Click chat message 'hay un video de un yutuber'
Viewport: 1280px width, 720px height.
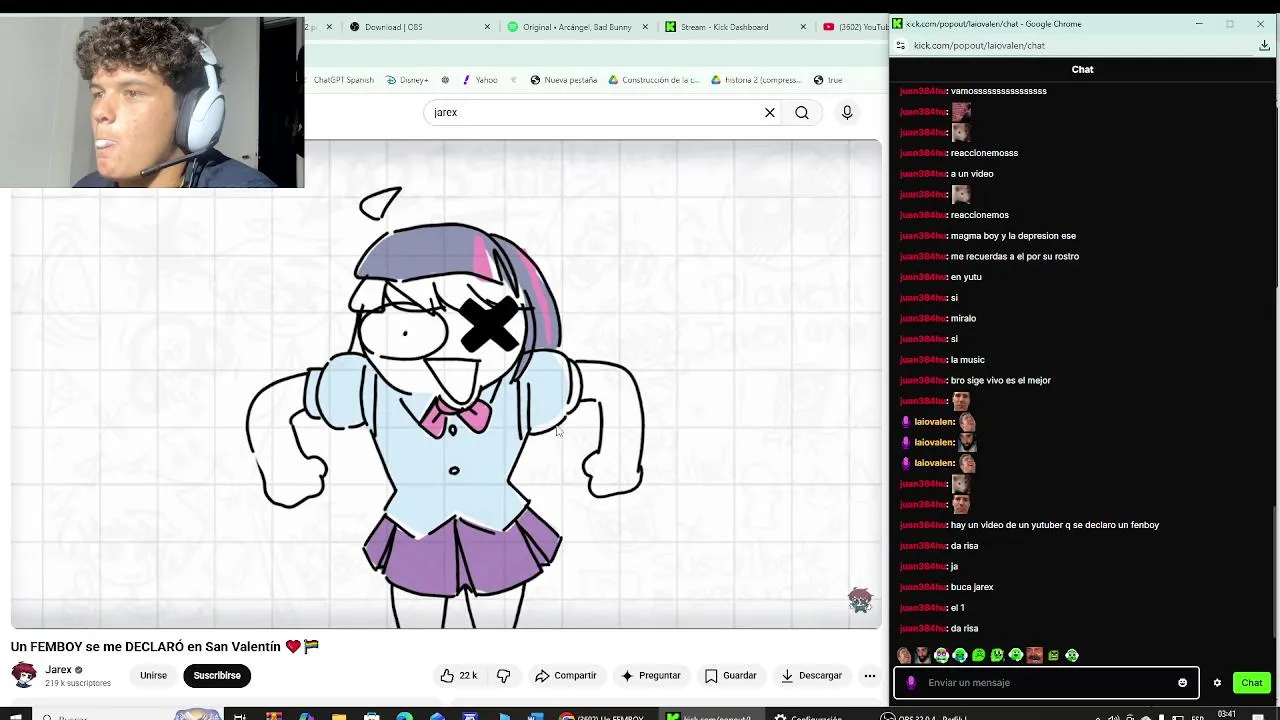pos(1055,525)
